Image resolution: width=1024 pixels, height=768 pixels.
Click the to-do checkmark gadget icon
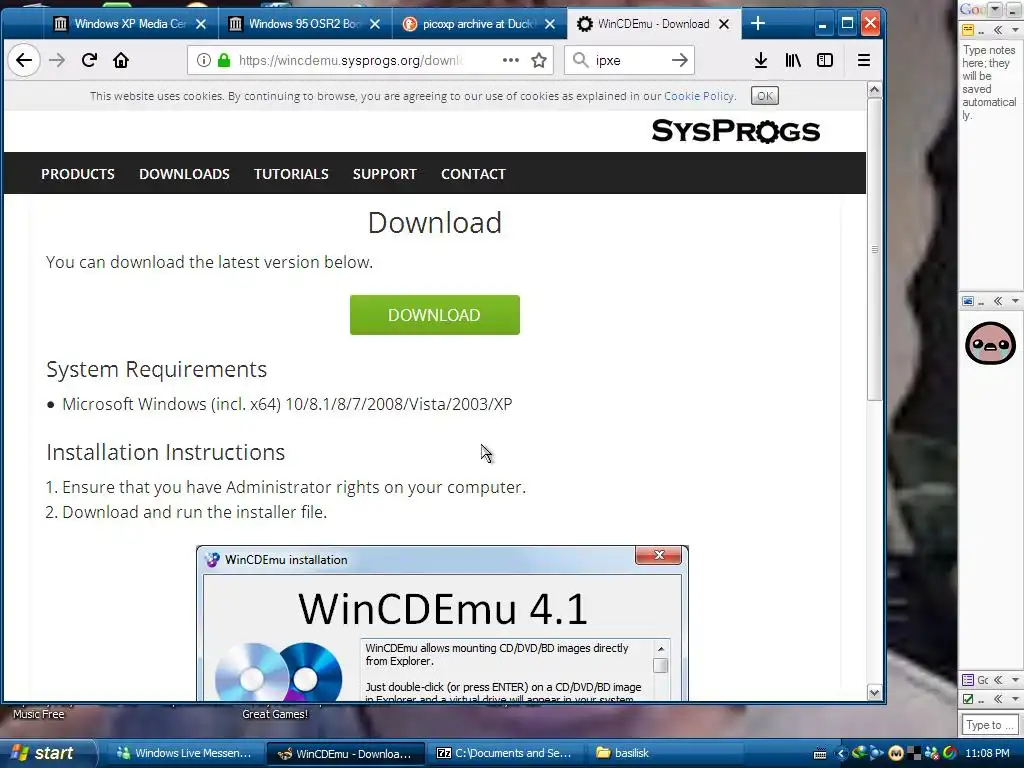pyautogui.click(x=968, y=699)
